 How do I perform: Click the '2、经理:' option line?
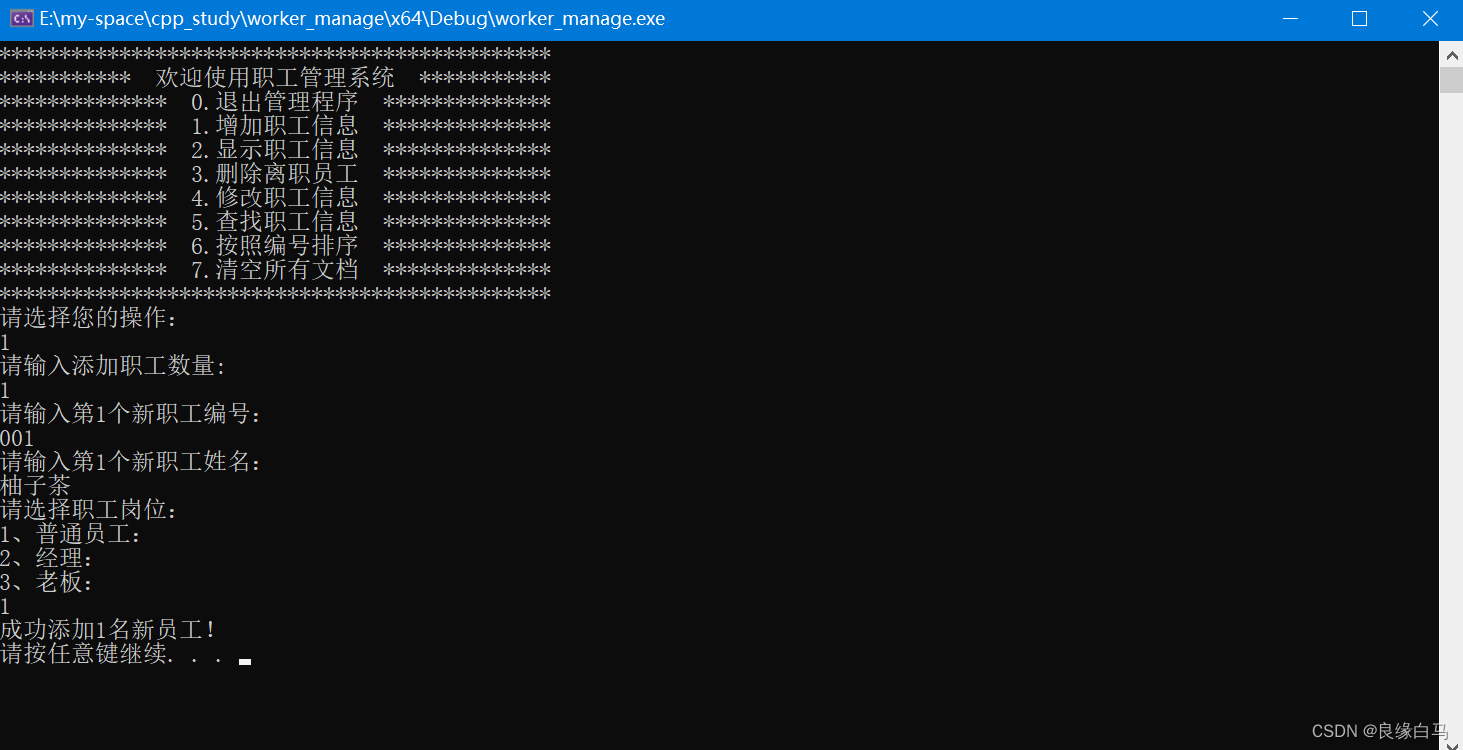point(48,559)
